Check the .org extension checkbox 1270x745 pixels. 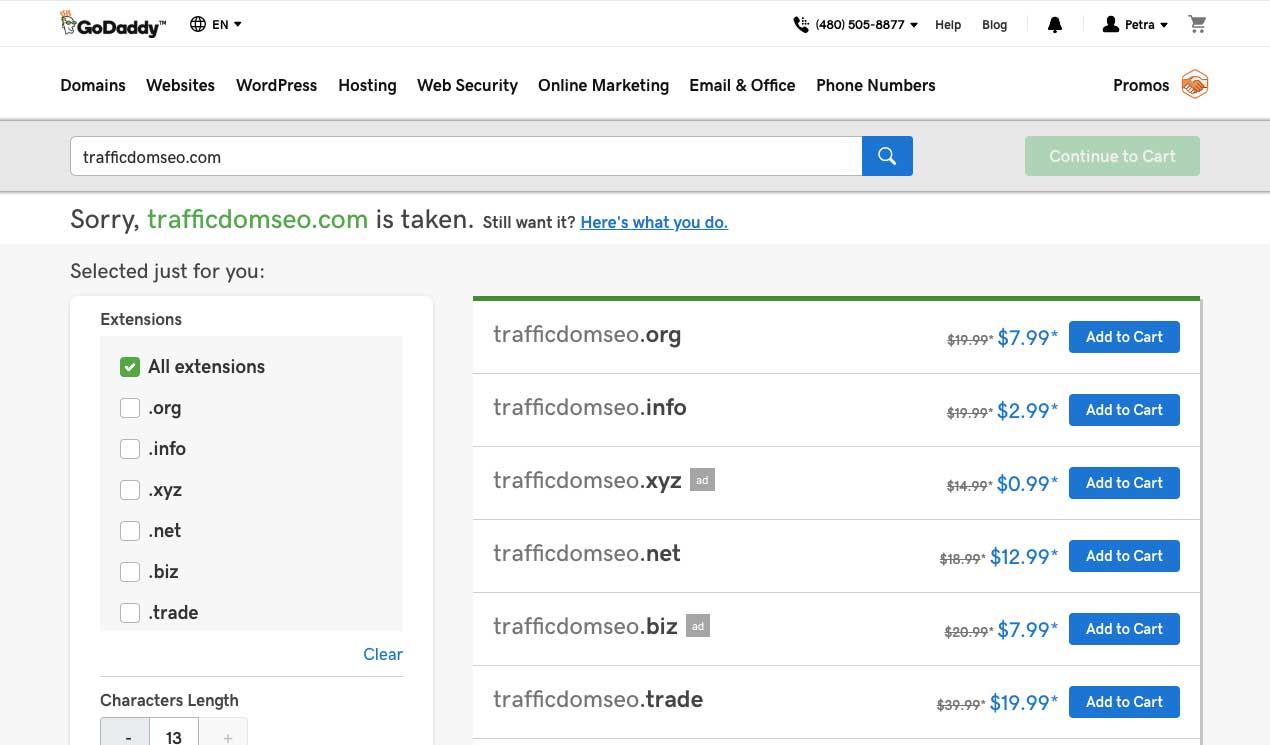pos(130,408)
